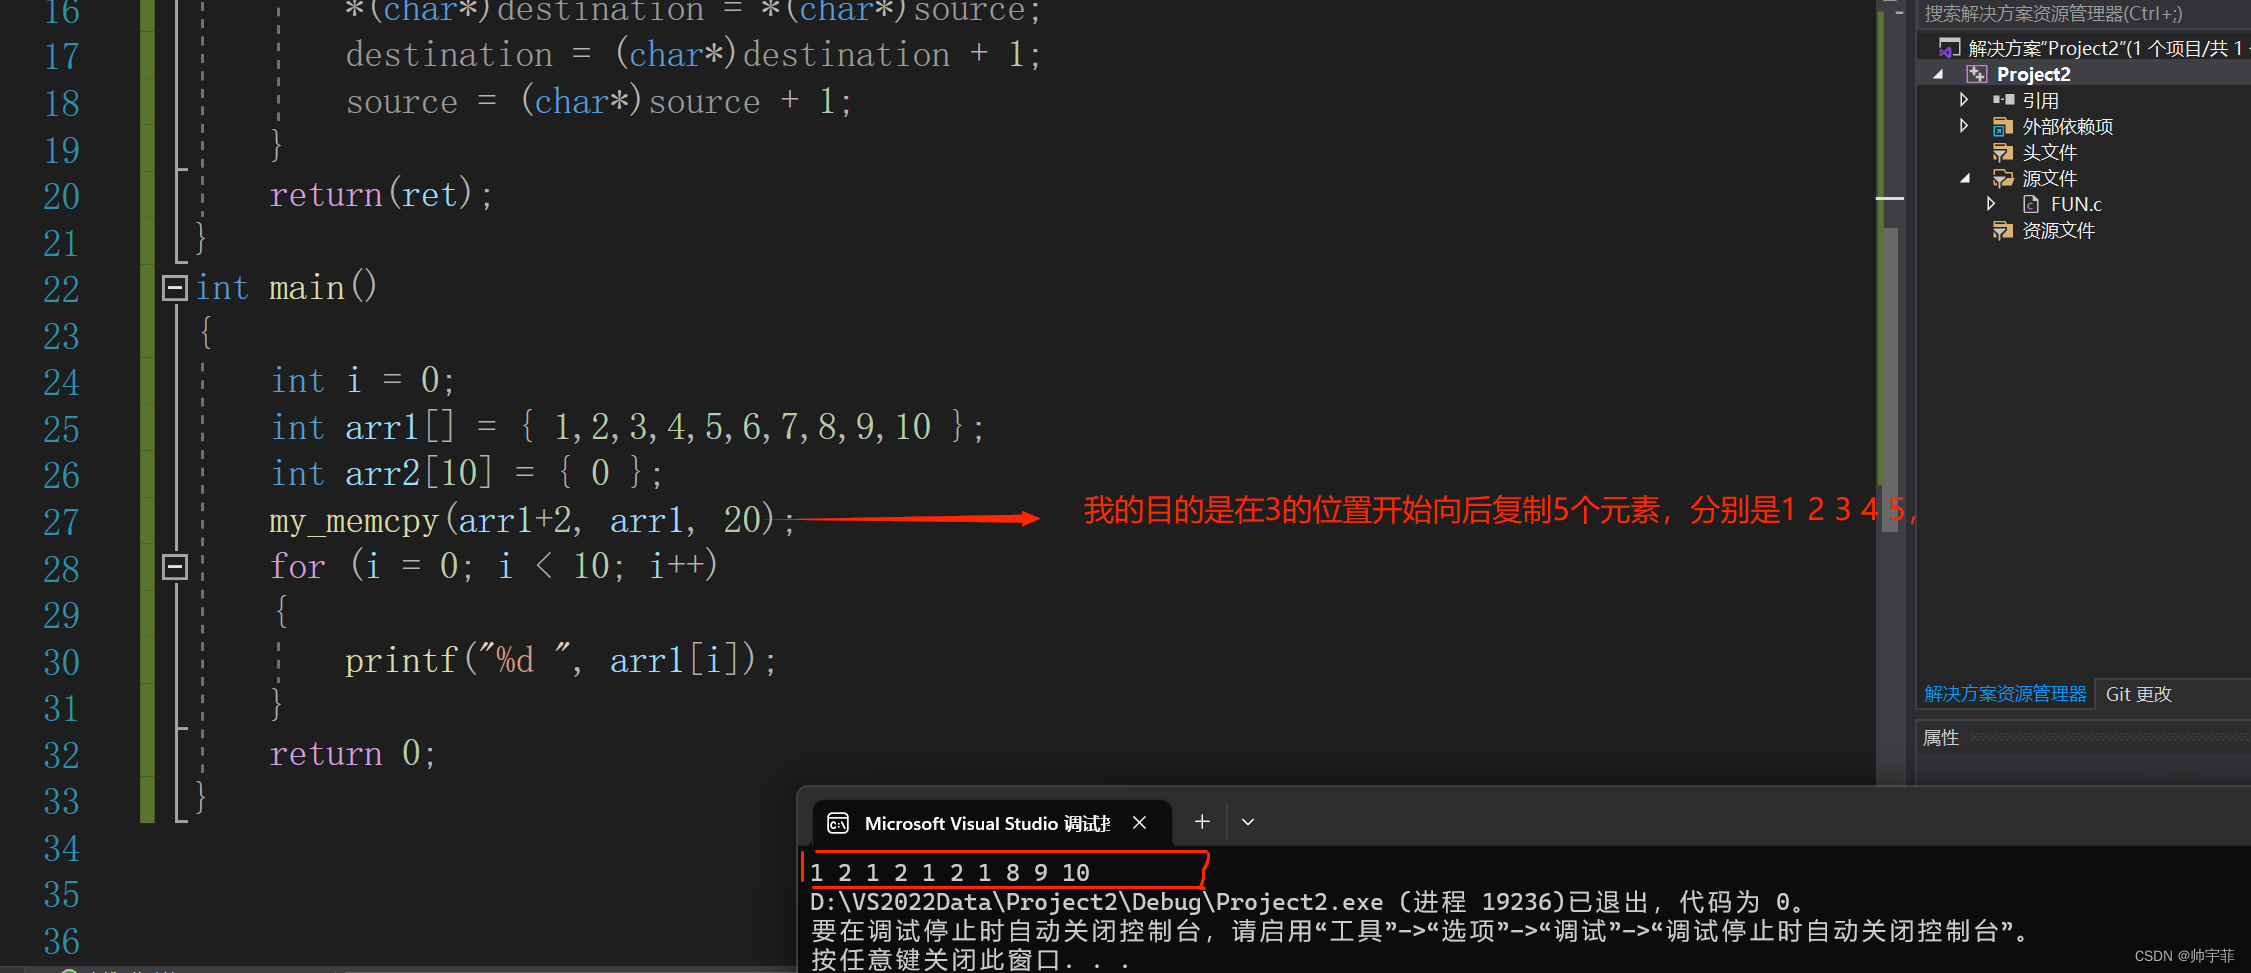Click the FUN.c file icon
This screenshot has height=973, width=2251.
click(2031, 204)
